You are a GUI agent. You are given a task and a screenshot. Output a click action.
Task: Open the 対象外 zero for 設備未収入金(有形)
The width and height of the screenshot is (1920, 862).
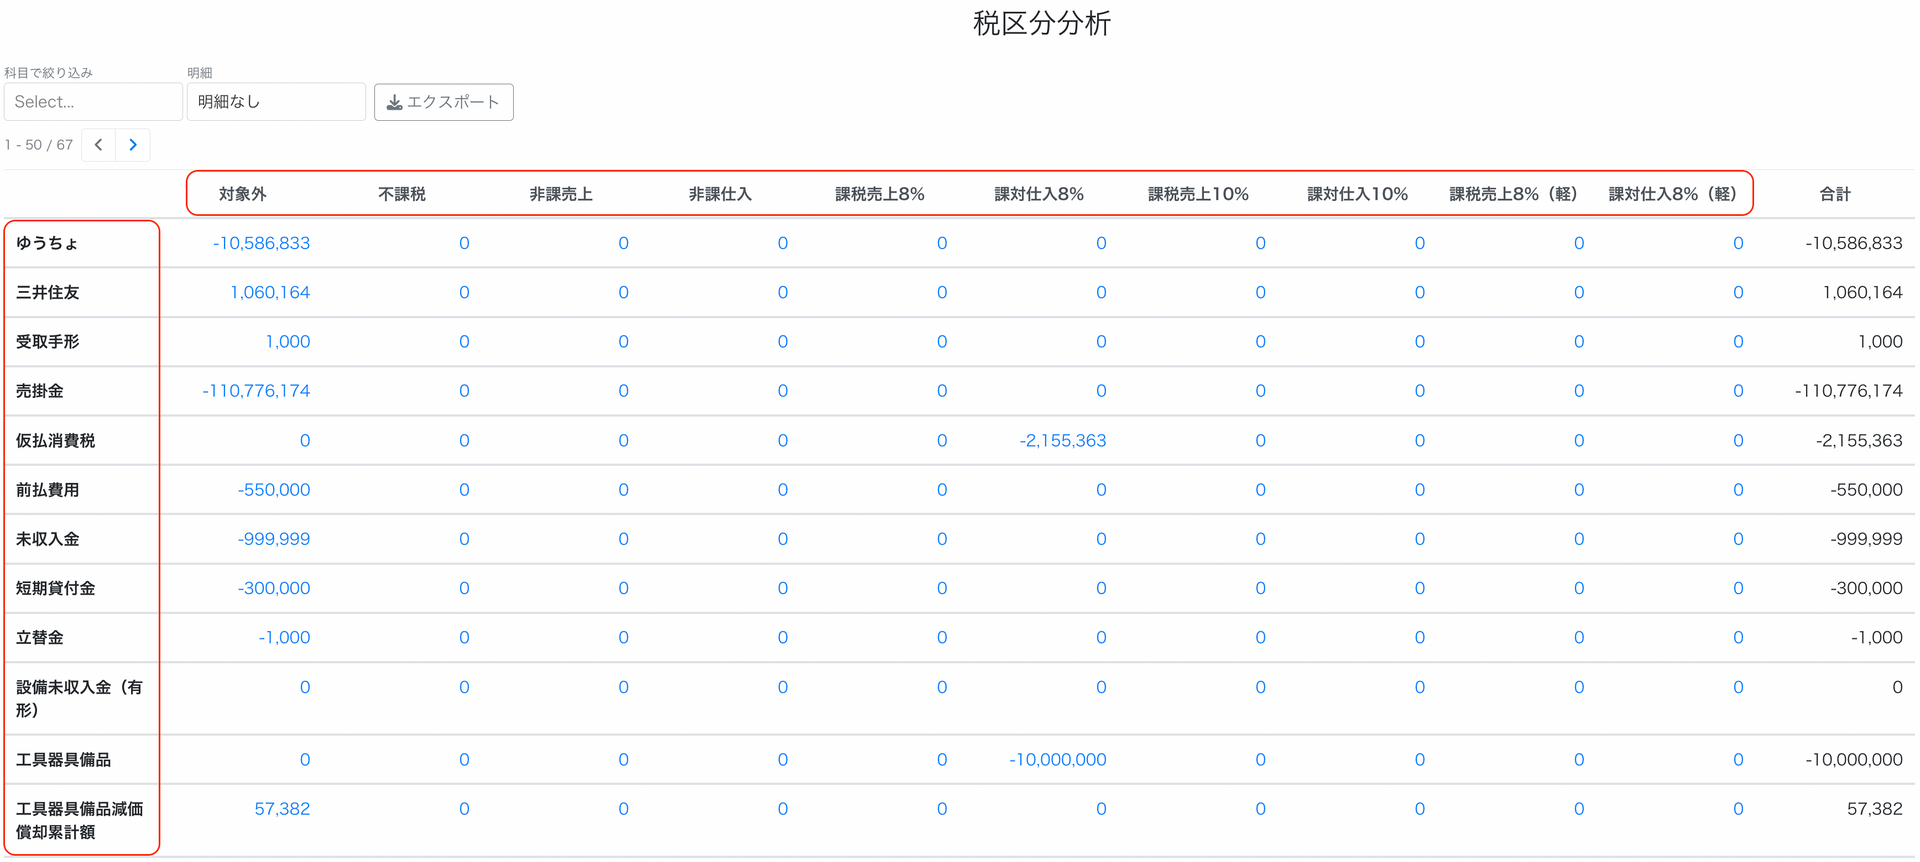[305, 687]
